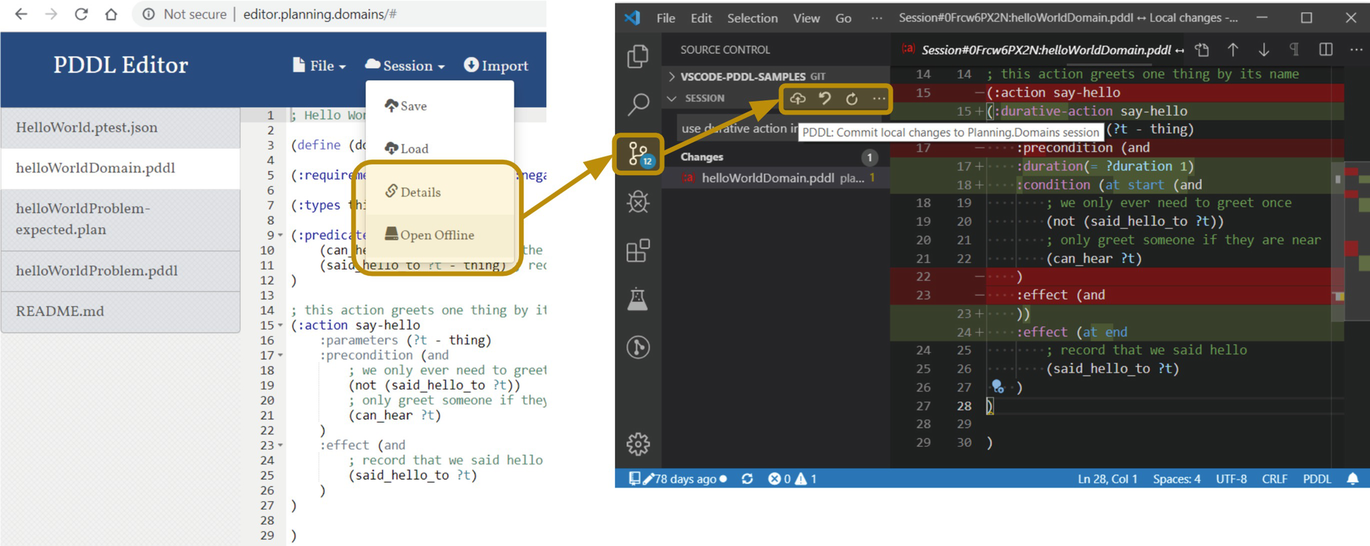The height and width of the screenshot is (546, 1370).
Task: Split the editor with split icon
Action: [1326, 50]
